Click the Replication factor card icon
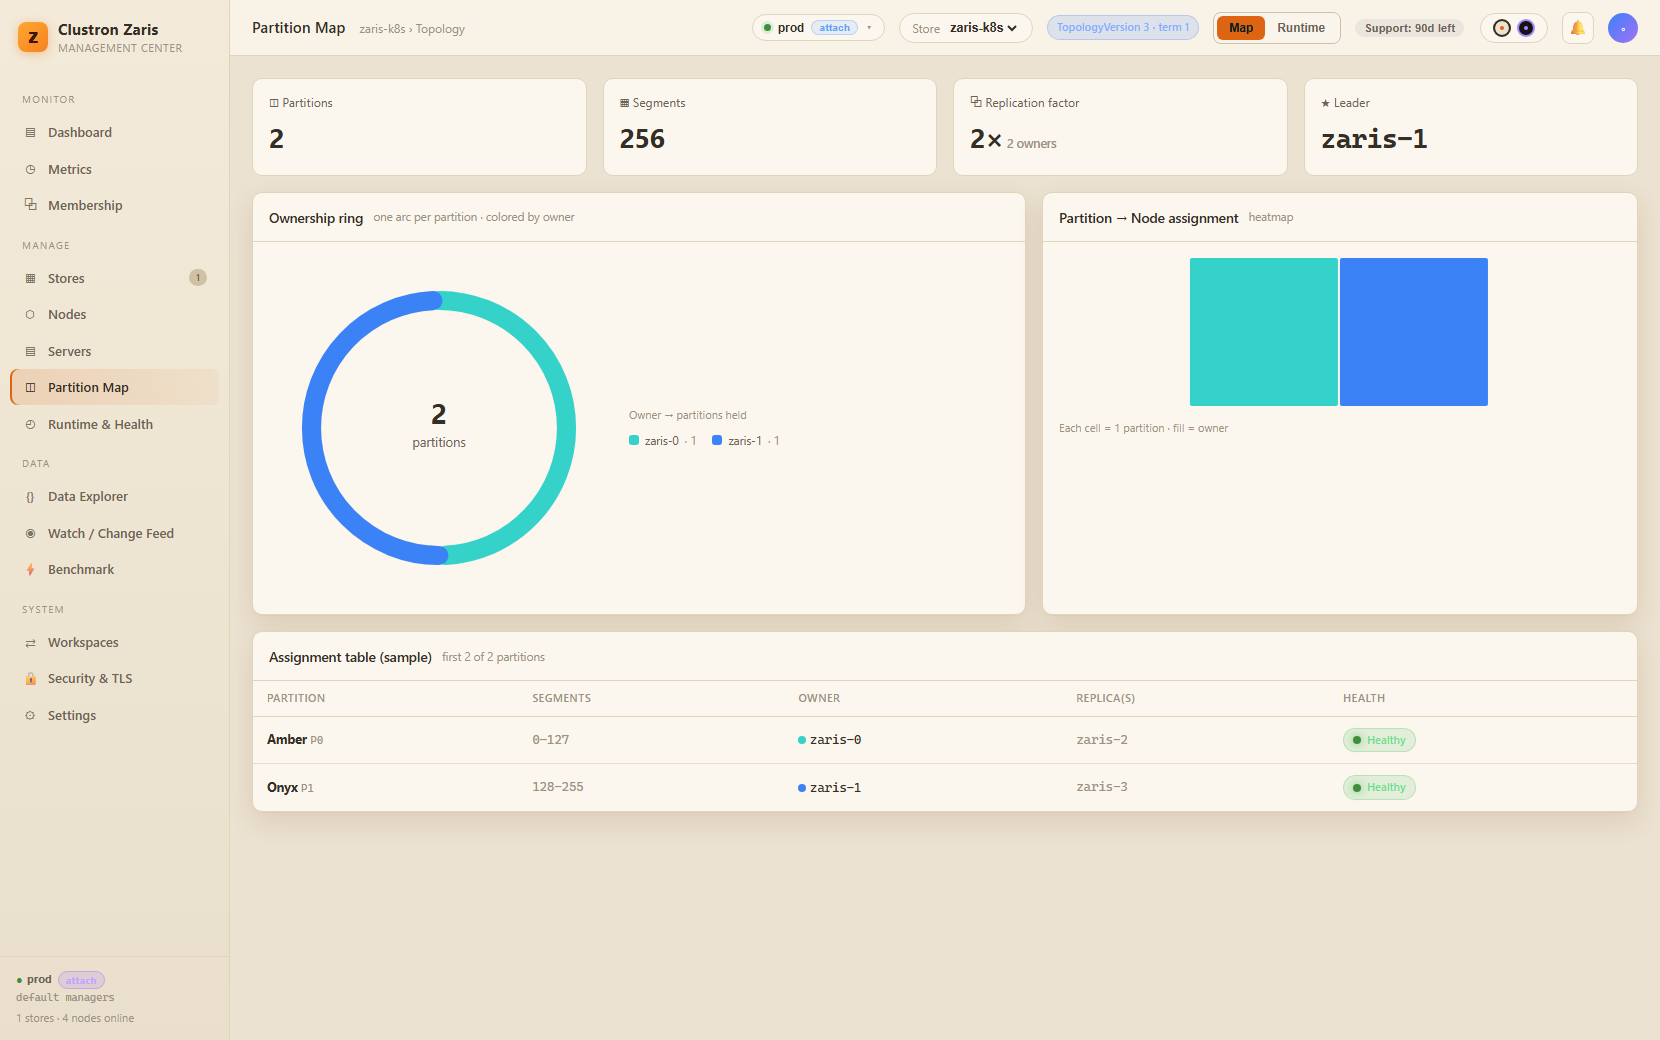Viewport: 1660px width, 1040px height. point(976,102)
